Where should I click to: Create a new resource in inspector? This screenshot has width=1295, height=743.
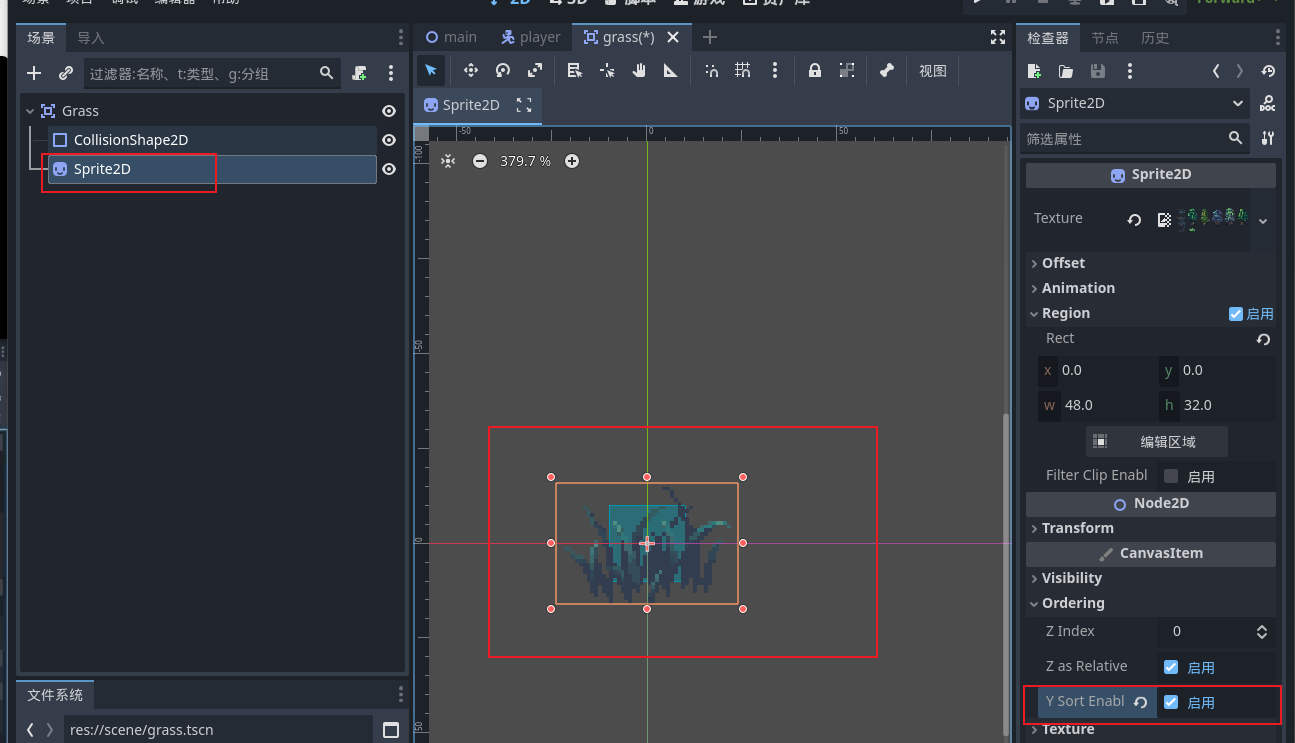point(1034,71)
